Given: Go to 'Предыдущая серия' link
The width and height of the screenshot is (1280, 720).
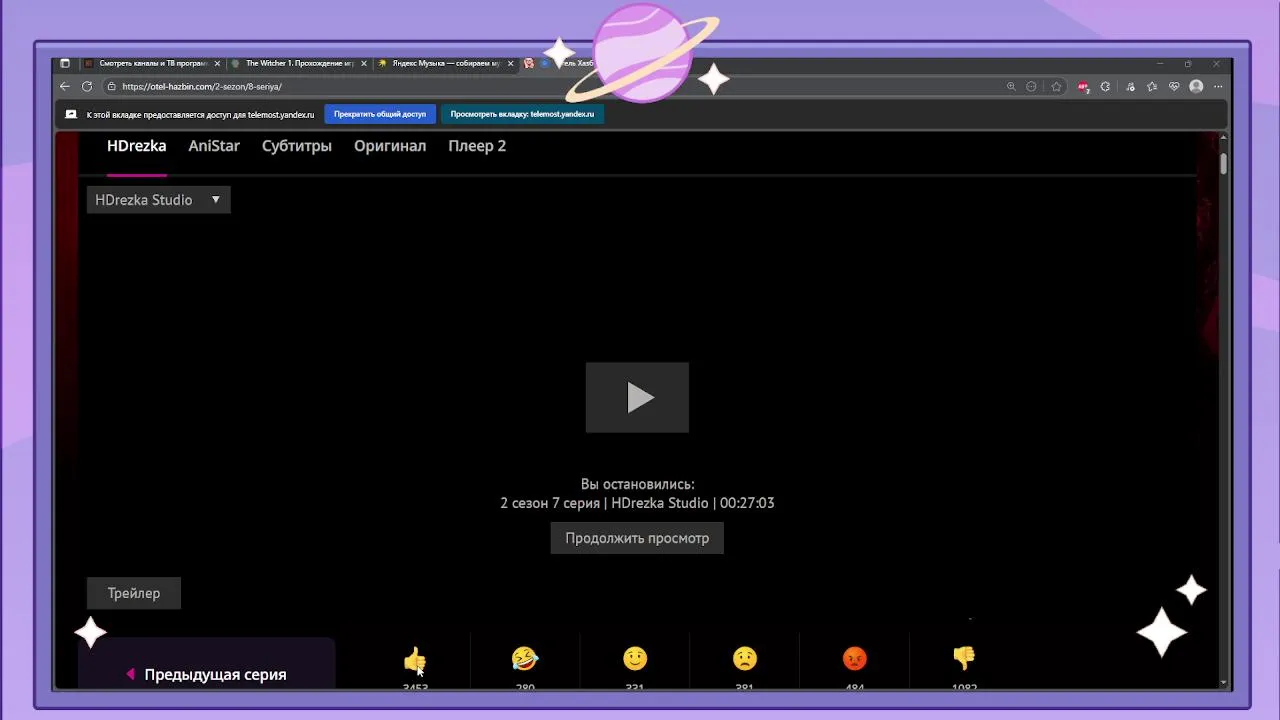Looking at the screenshot, I should (206, 674).
